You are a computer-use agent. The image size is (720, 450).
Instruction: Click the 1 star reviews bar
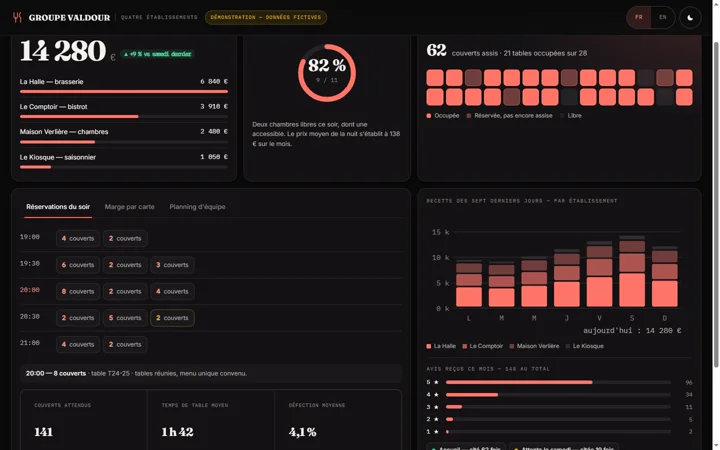559,432
